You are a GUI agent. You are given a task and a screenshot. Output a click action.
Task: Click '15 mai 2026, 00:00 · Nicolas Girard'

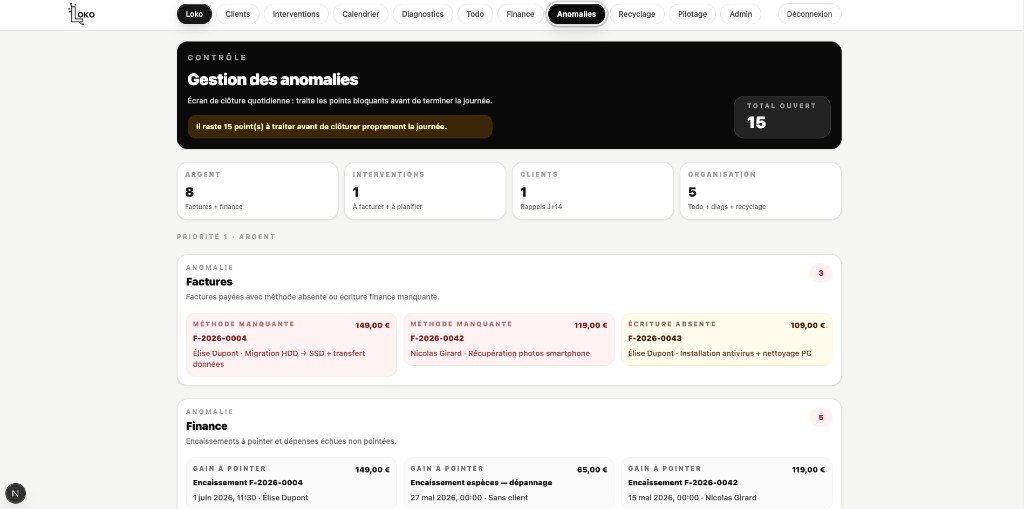coord(692,498)
